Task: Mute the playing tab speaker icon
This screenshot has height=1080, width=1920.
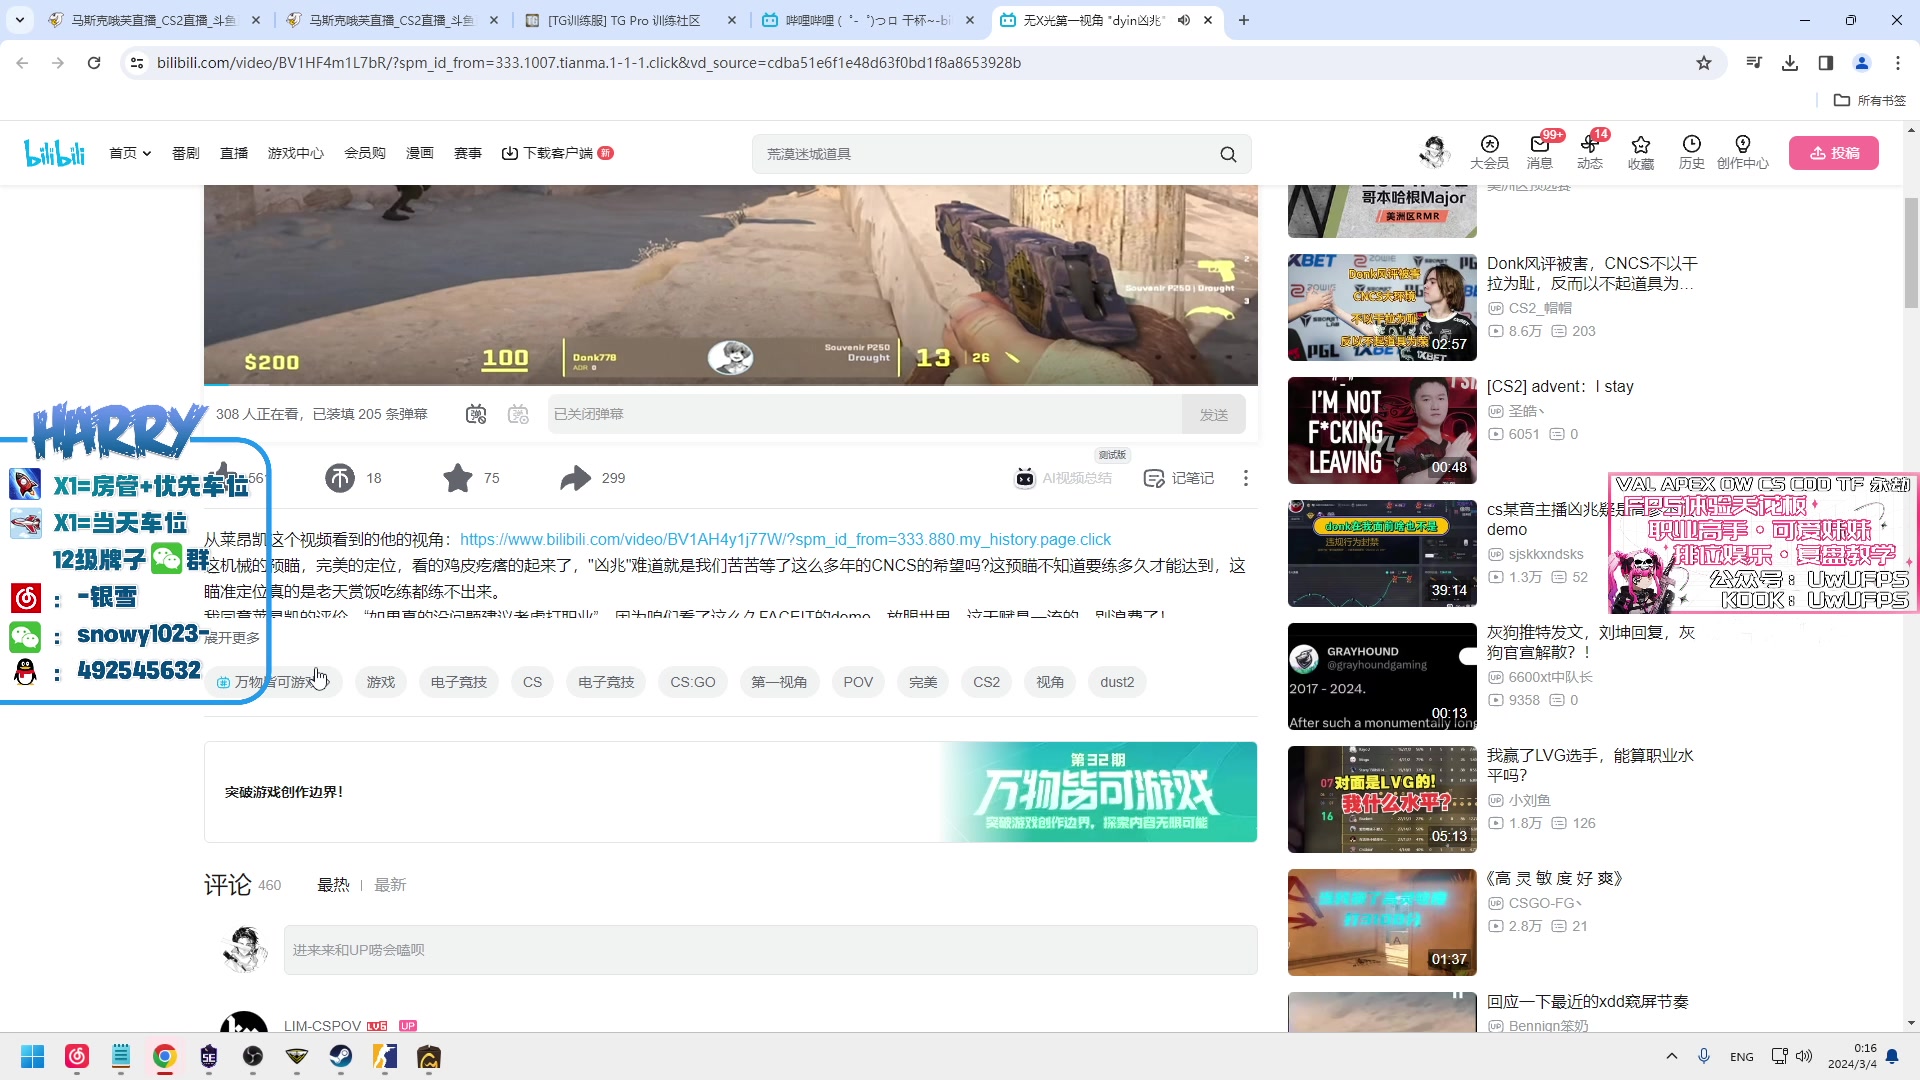Action: (x=1184, y=20)
